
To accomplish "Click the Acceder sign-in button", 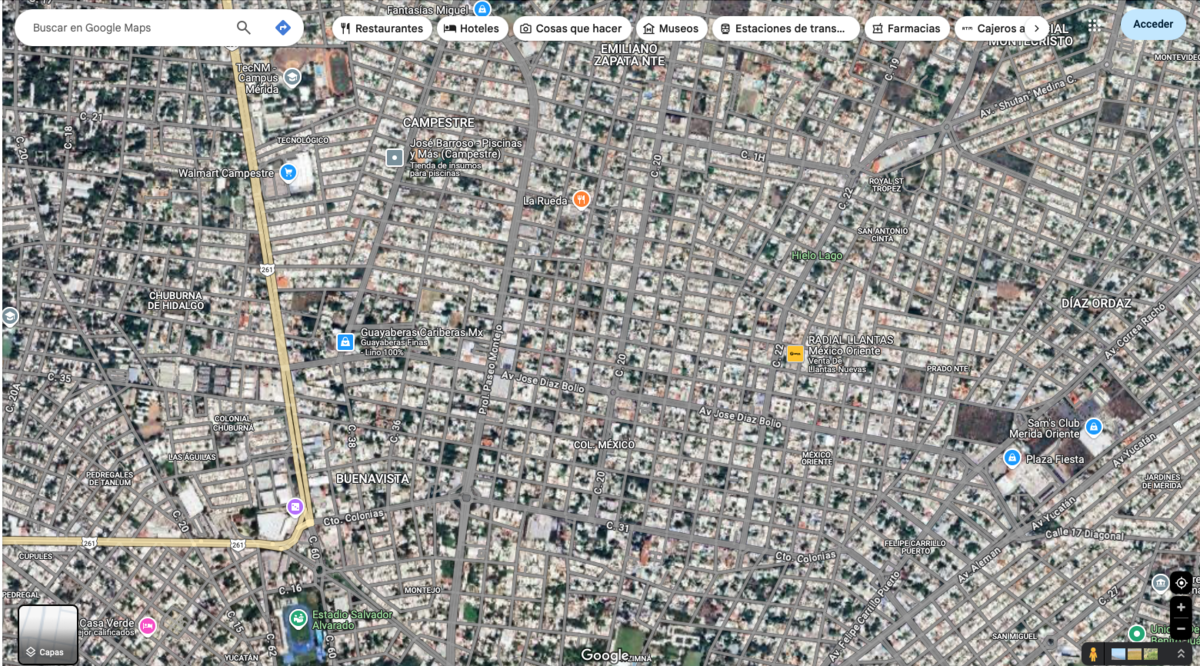I will 1152,24.
